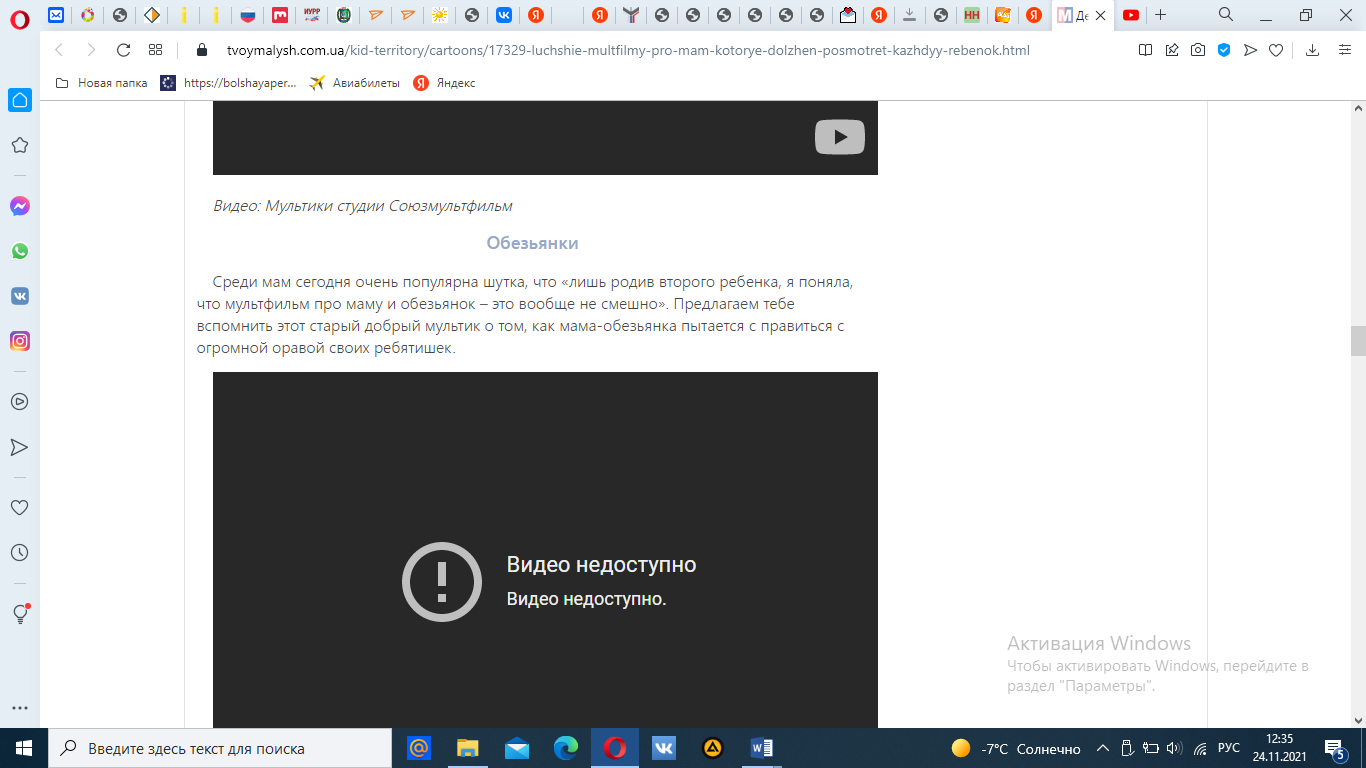Open File Explorer on taskbar

(468, 748)
